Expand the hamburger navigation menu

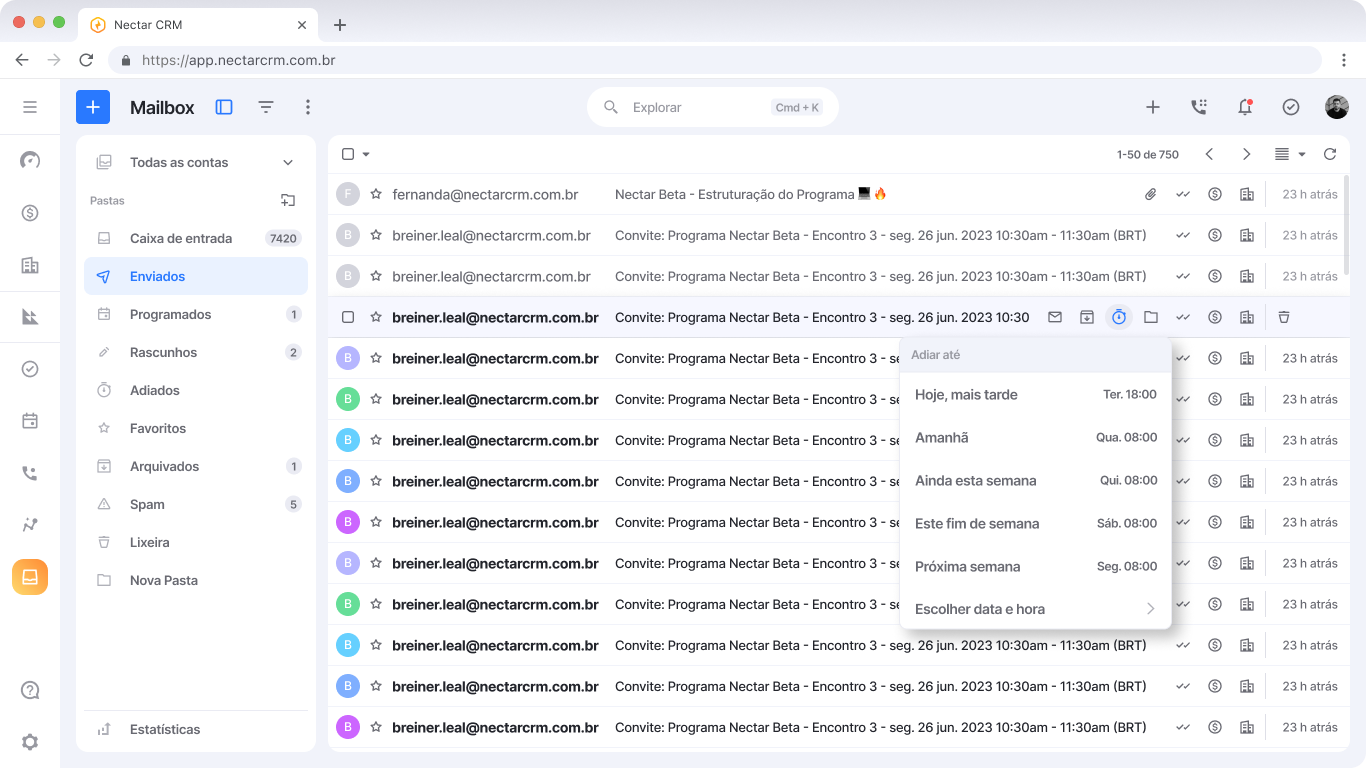click(30, 107)
